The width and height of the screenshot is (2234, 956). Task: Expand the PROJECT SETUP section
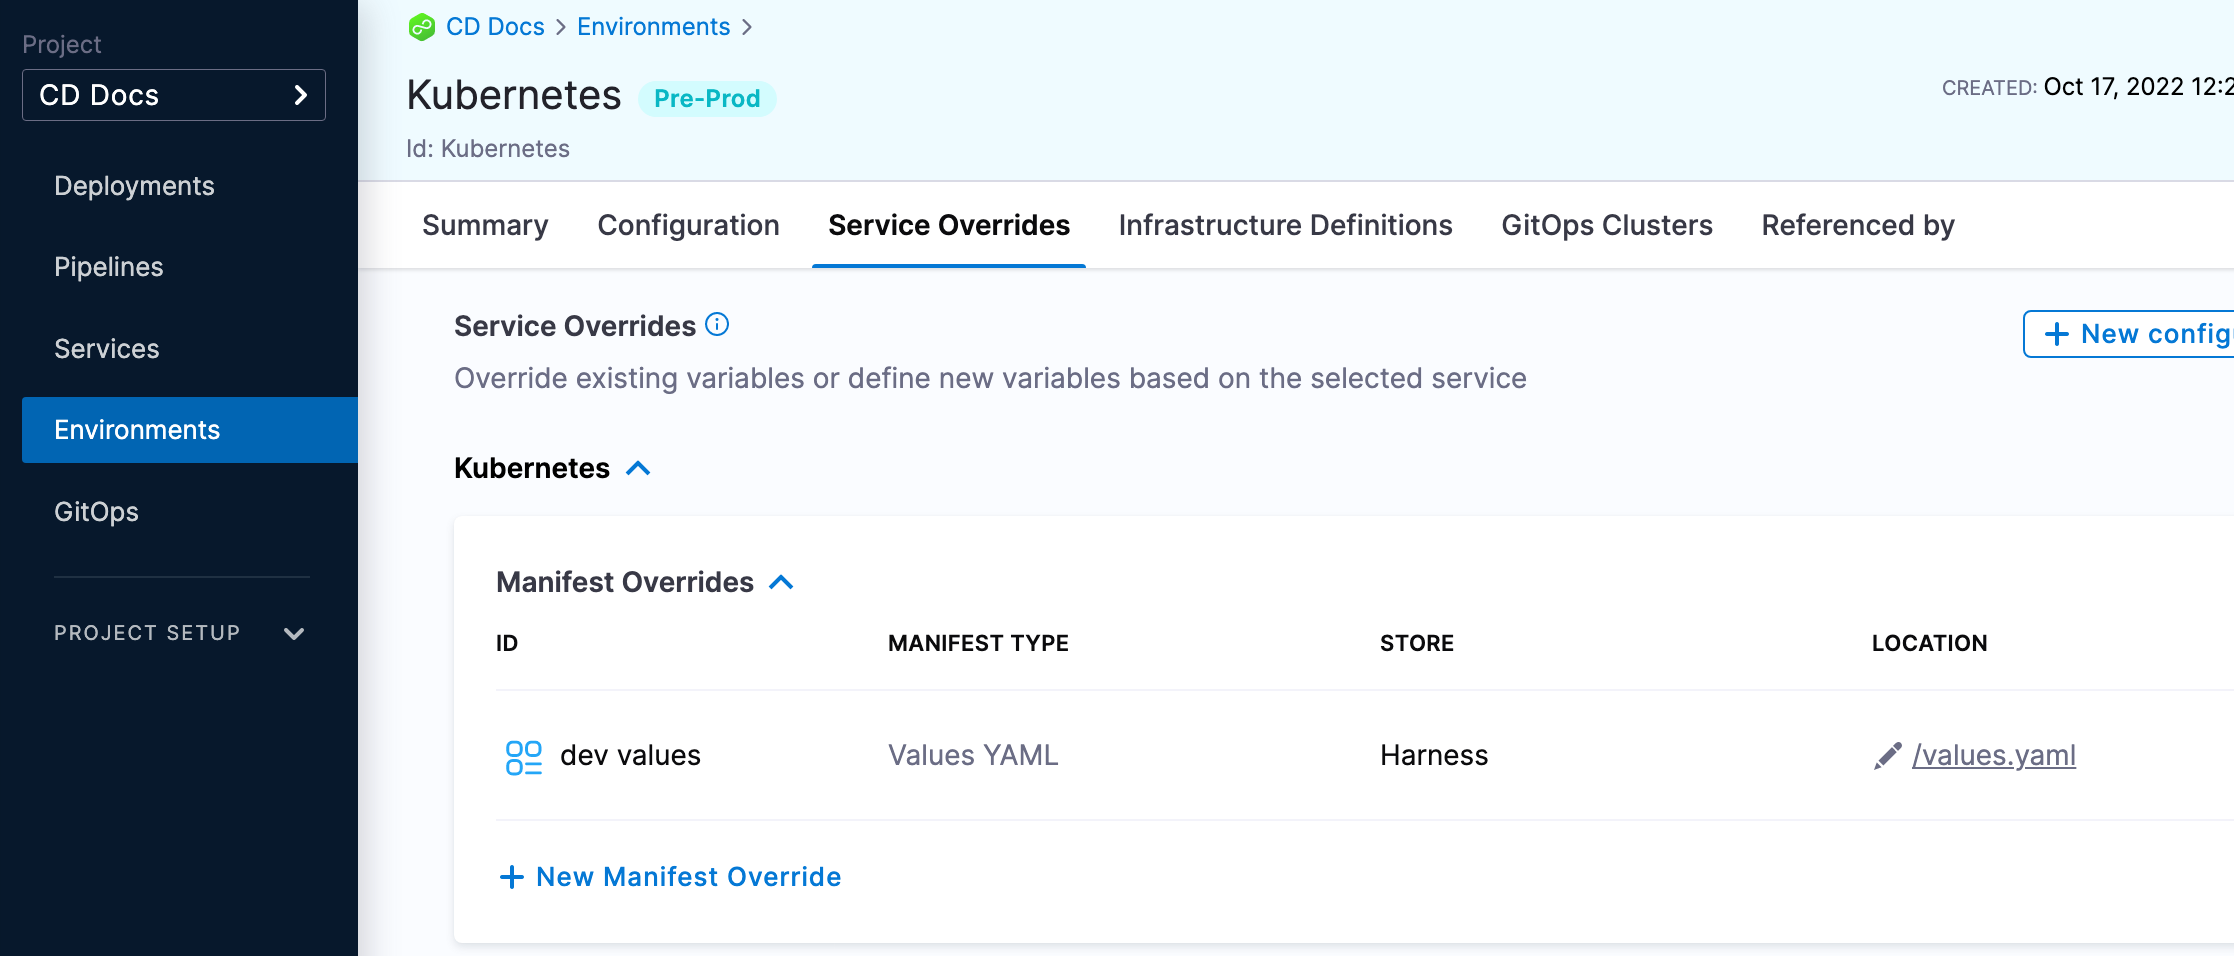293,633
